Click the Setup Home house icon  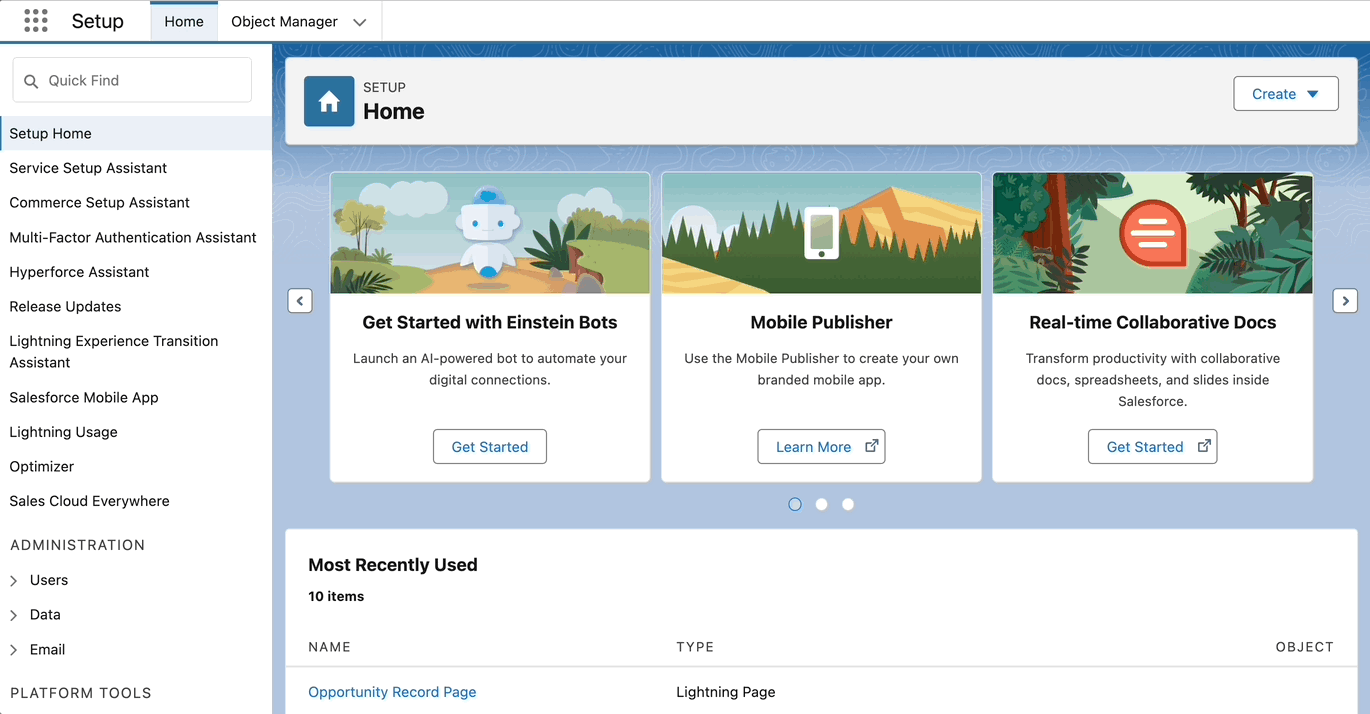329,101
